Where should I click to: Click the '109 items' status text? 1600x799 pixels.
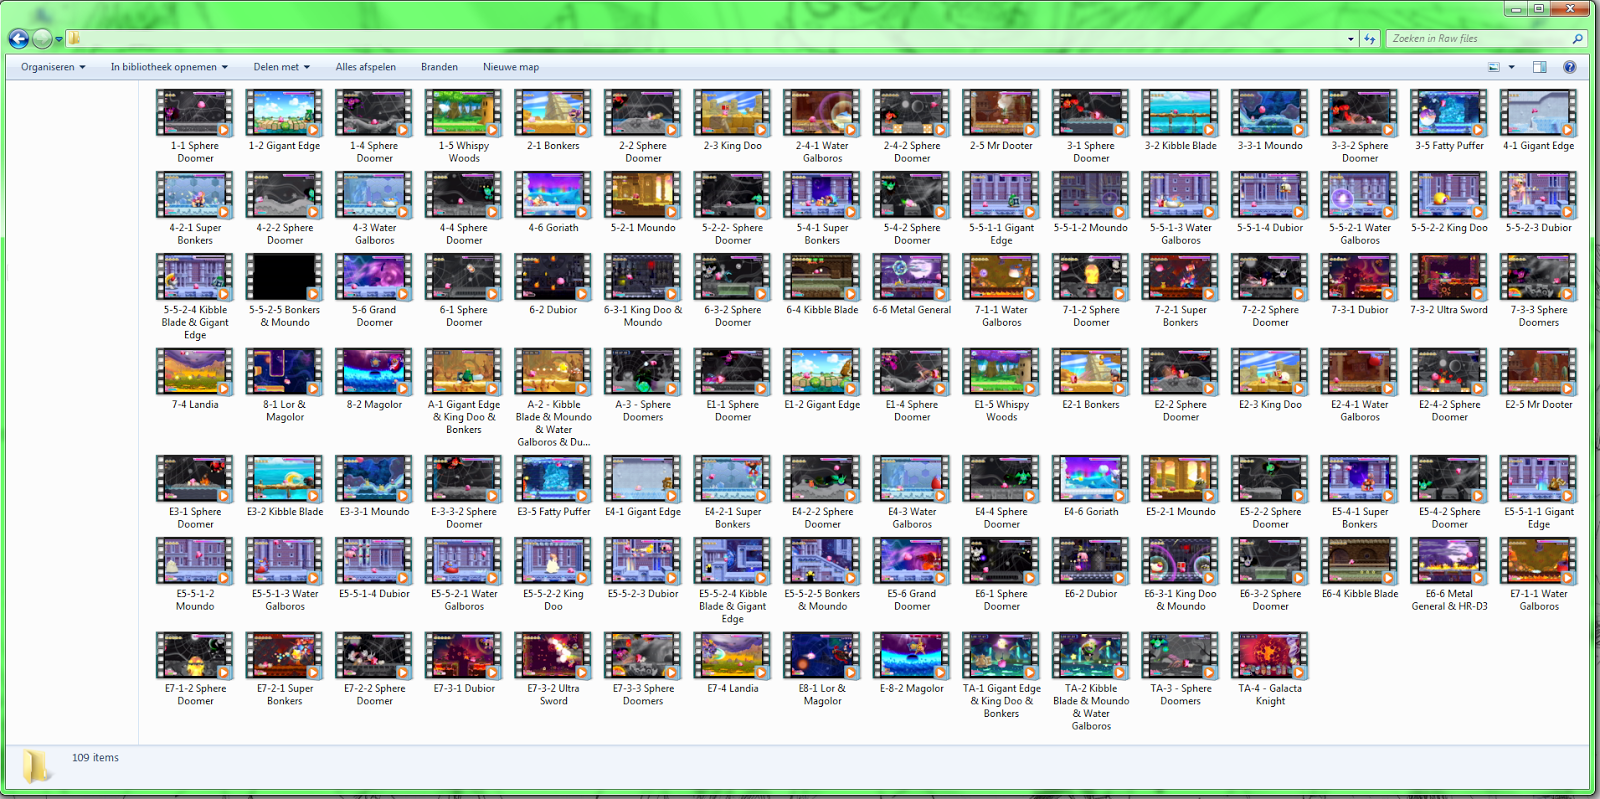(x=95, y=758)
